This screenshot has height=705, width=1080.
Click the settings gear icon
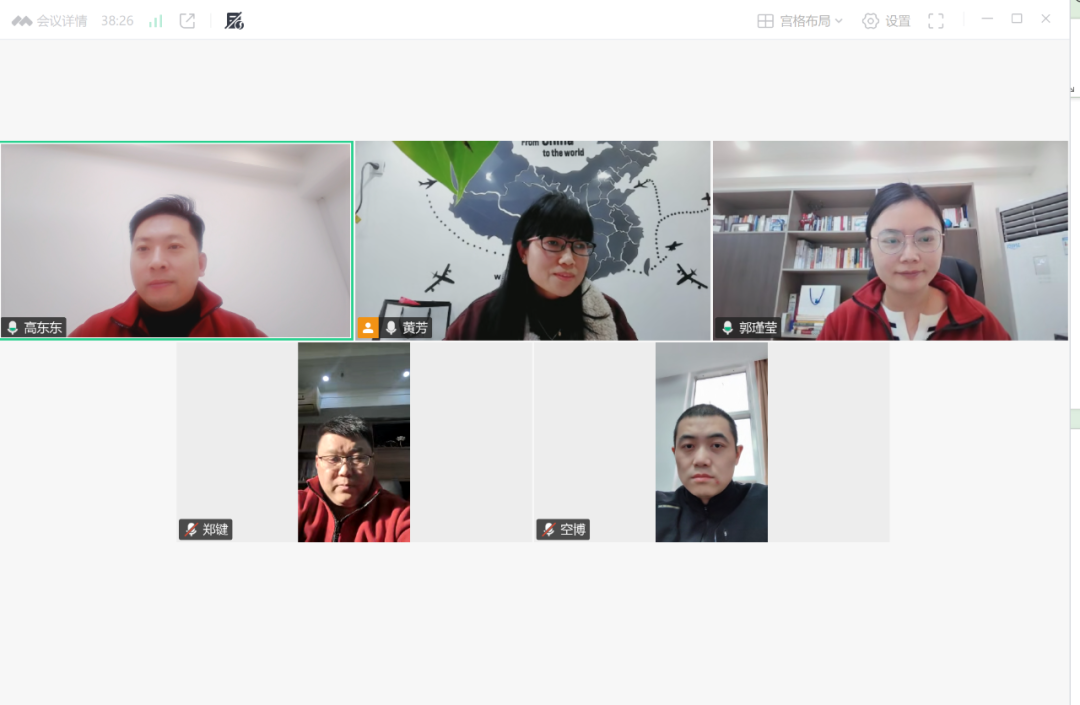(x=870, y=21)
